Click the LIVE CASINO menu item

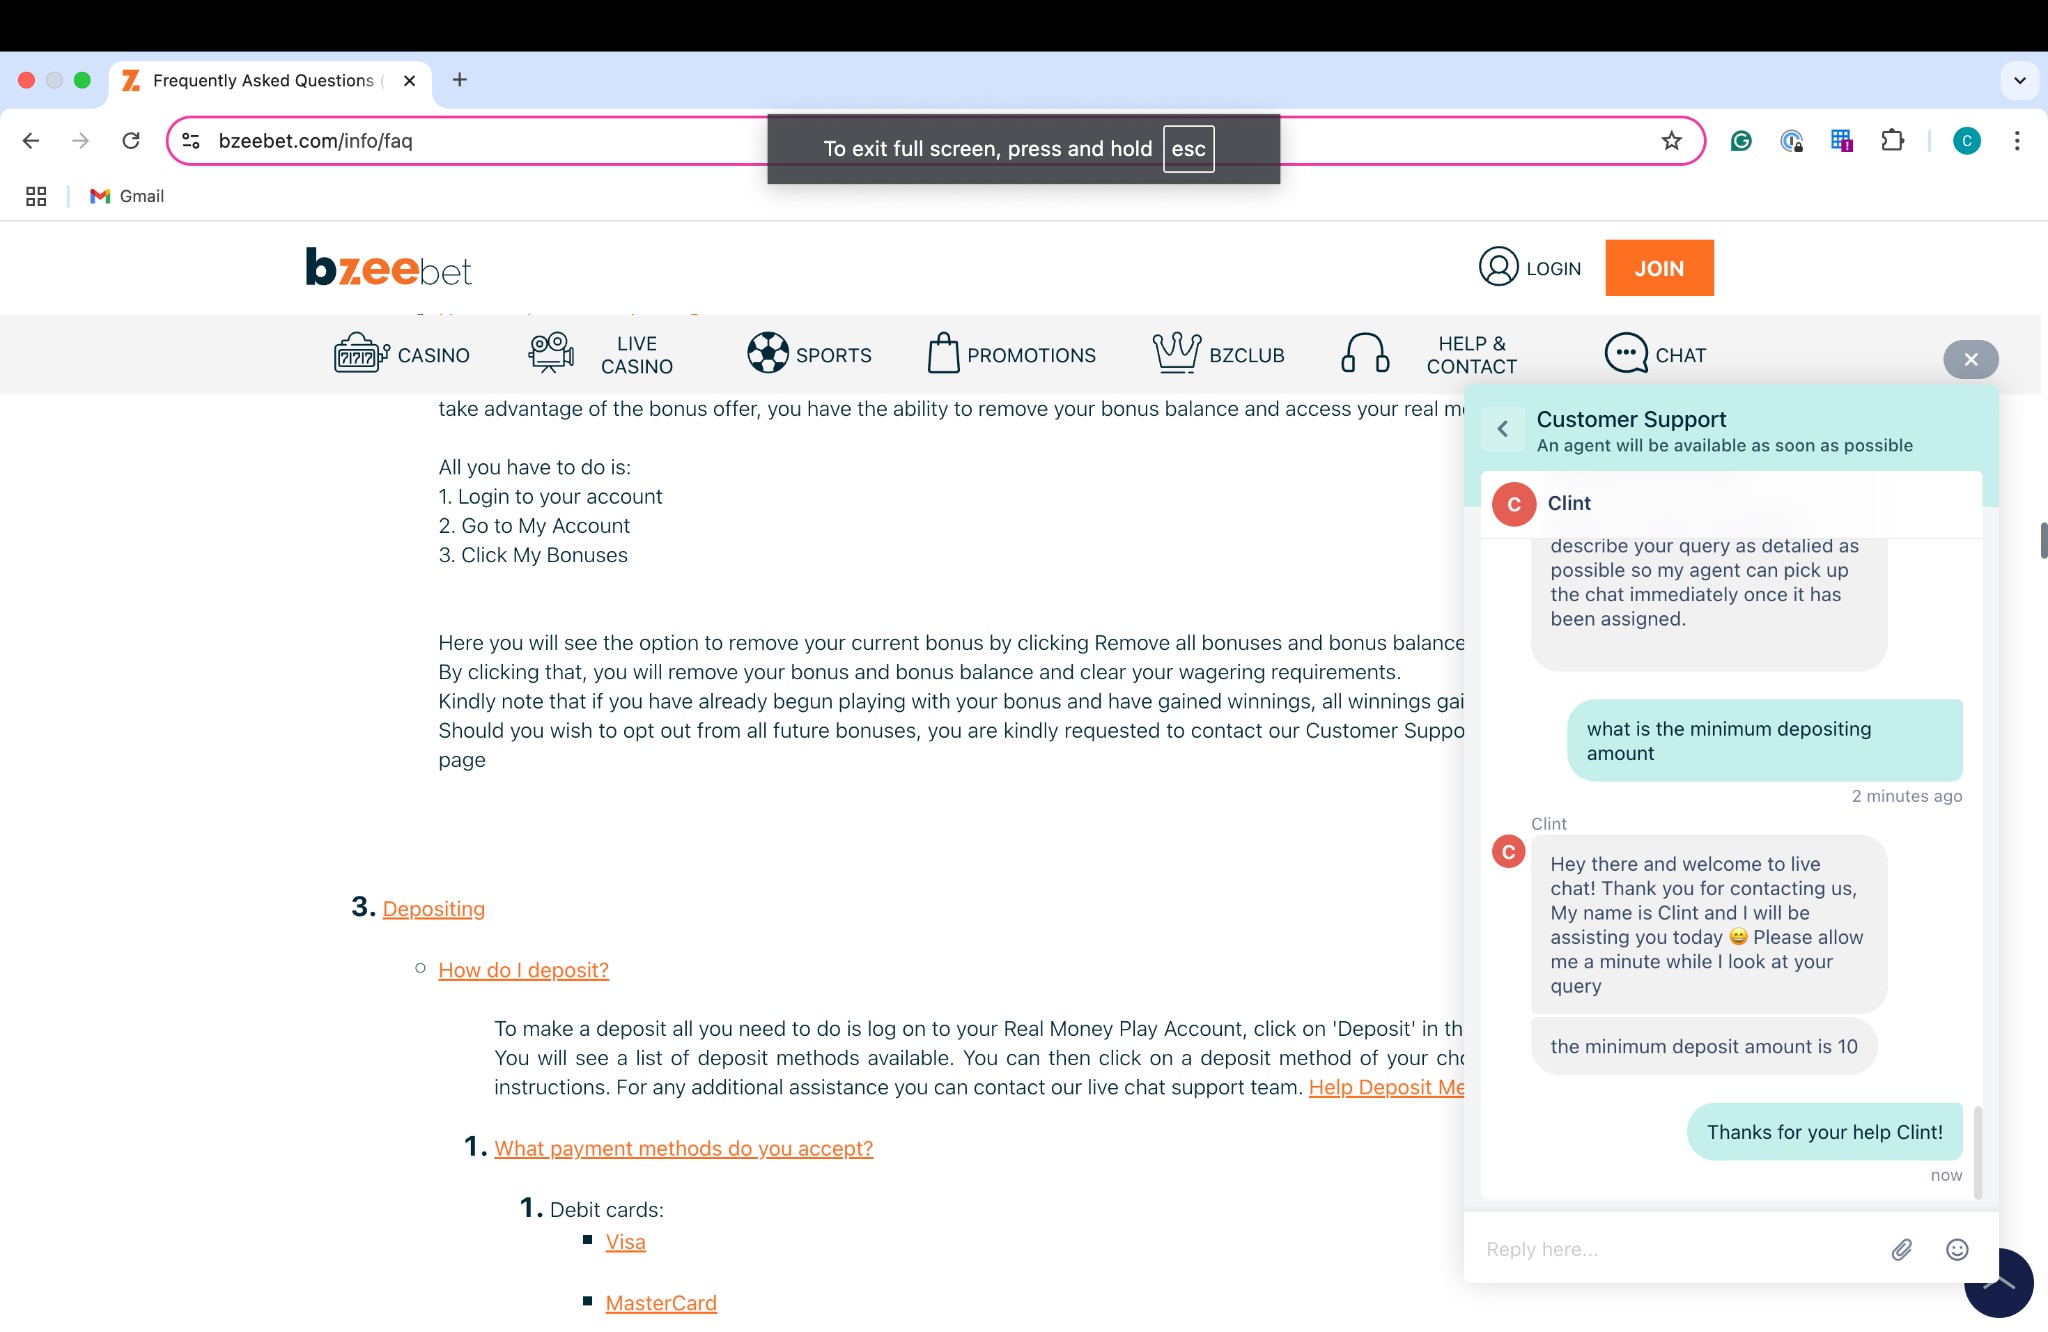click(637, 355)
